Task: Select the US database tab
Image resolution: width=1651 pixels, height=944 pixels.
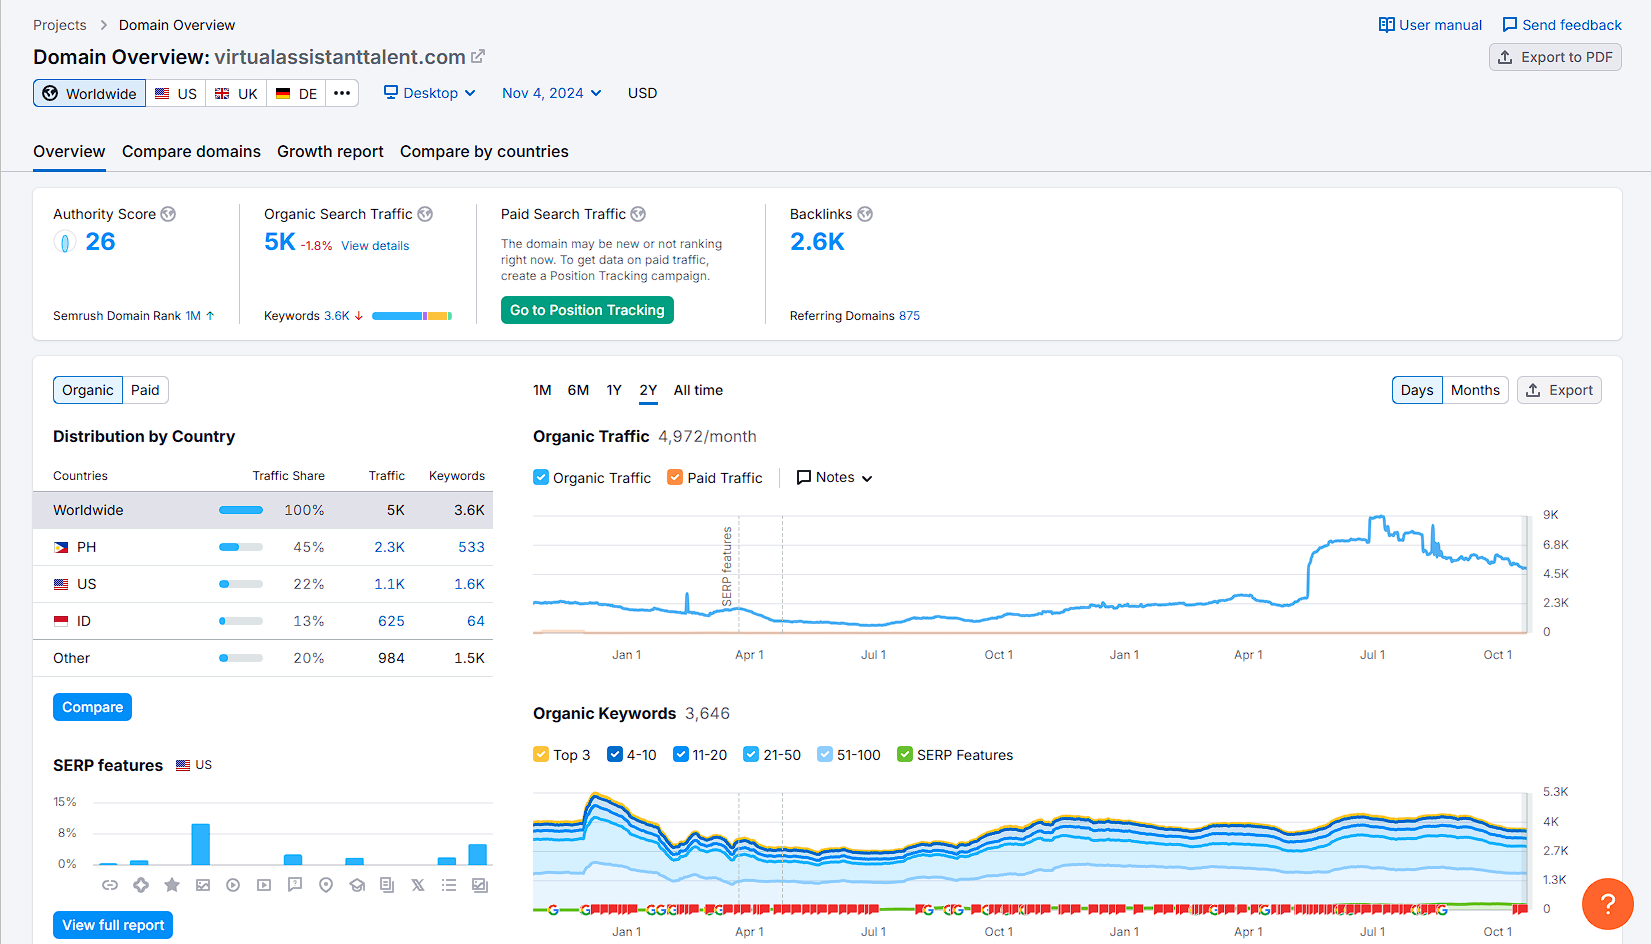Action: tap(176, 93)
